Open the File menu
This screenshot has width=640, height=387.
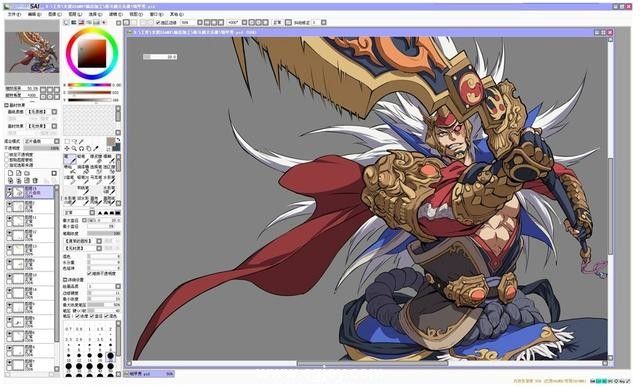[14, 14]
